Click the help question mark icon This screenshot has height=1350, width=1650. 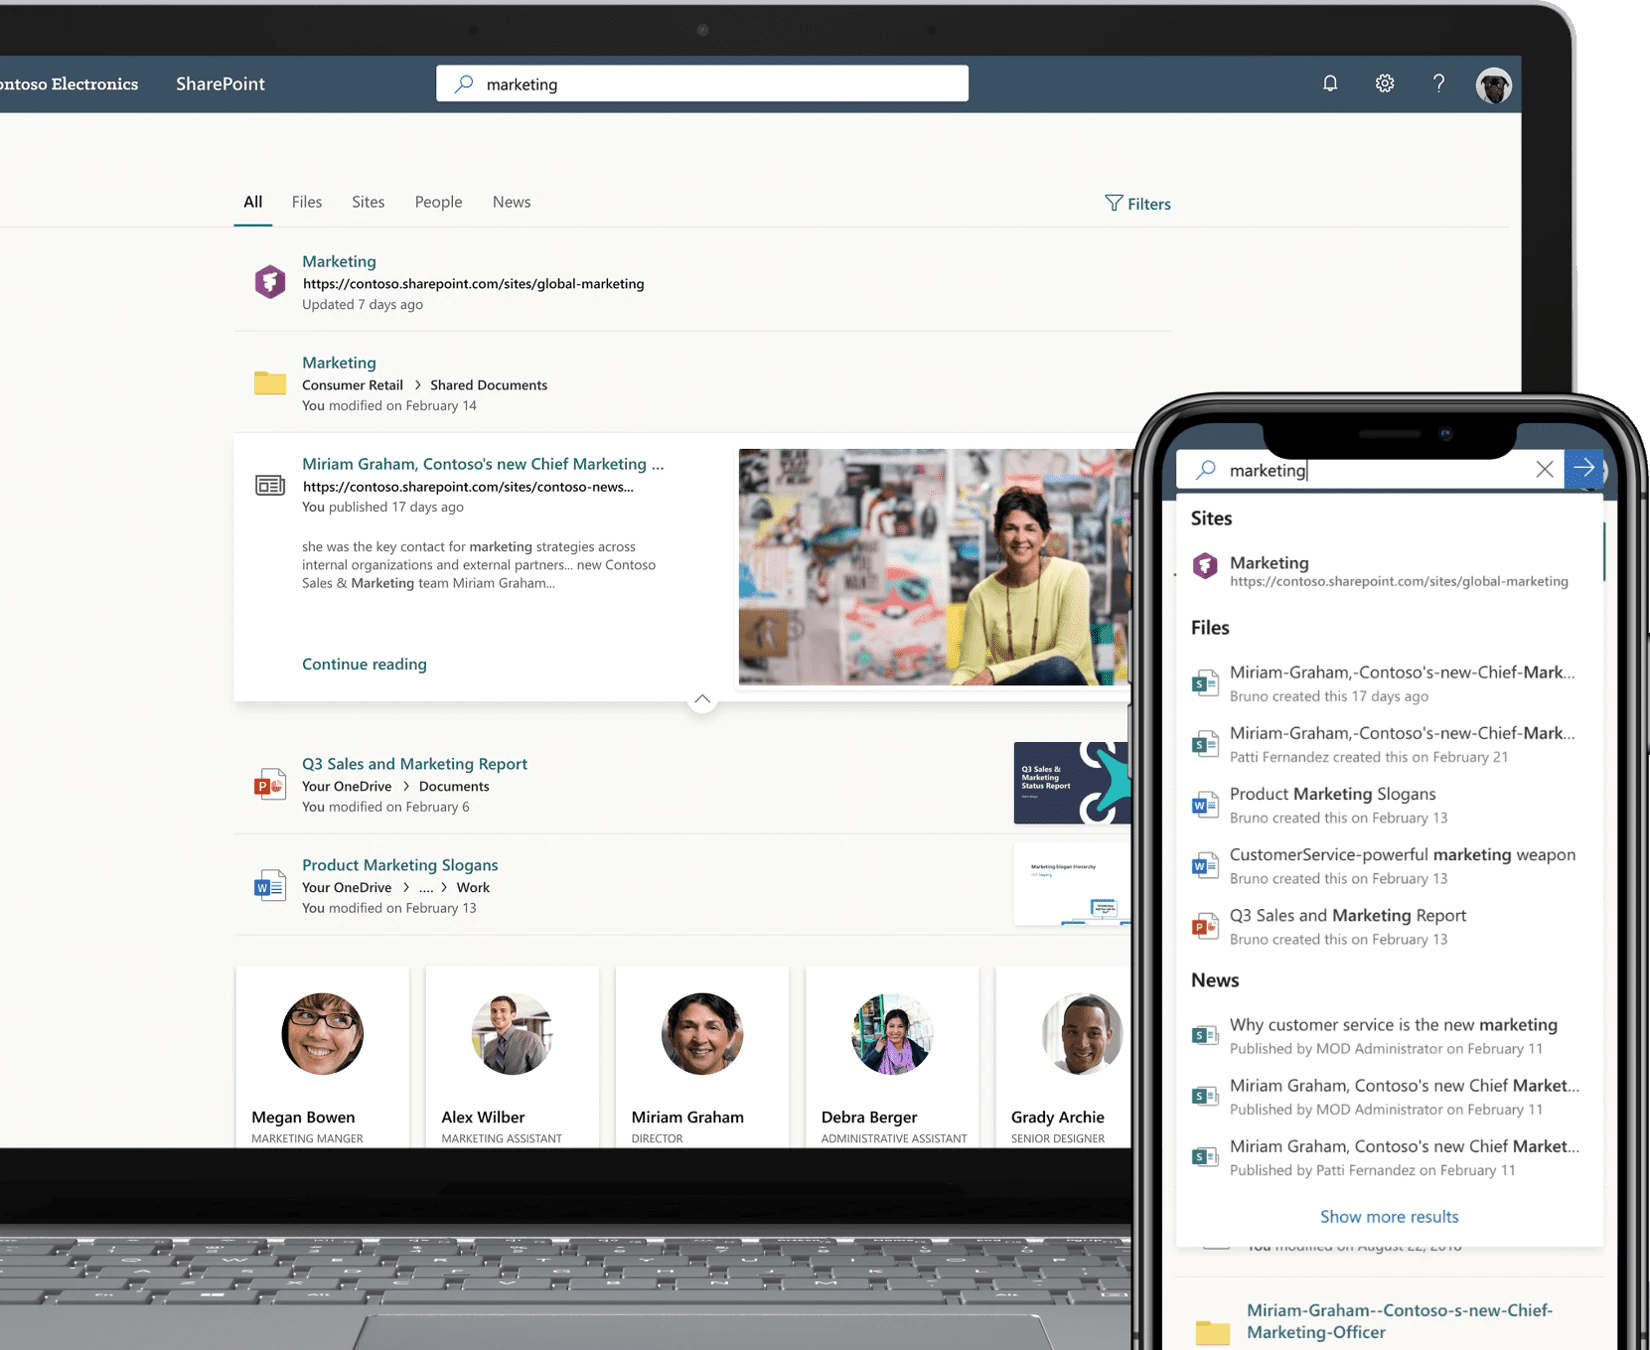coord(1439,84)
